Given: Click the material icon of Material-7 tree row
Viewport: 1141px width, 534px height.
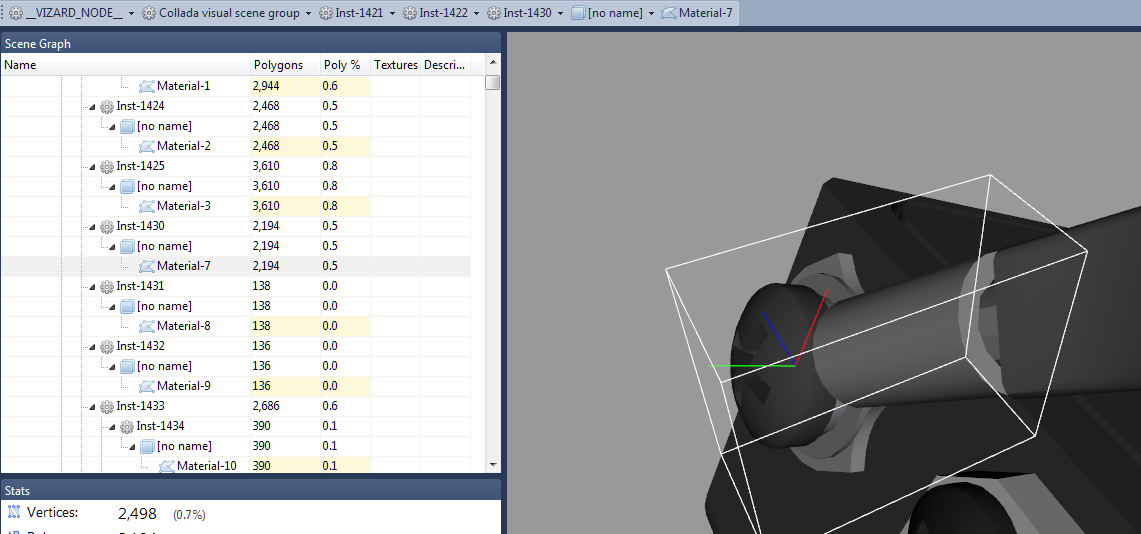Looking at the screenshot, I should pyautogui.click(x=147, y=266).
